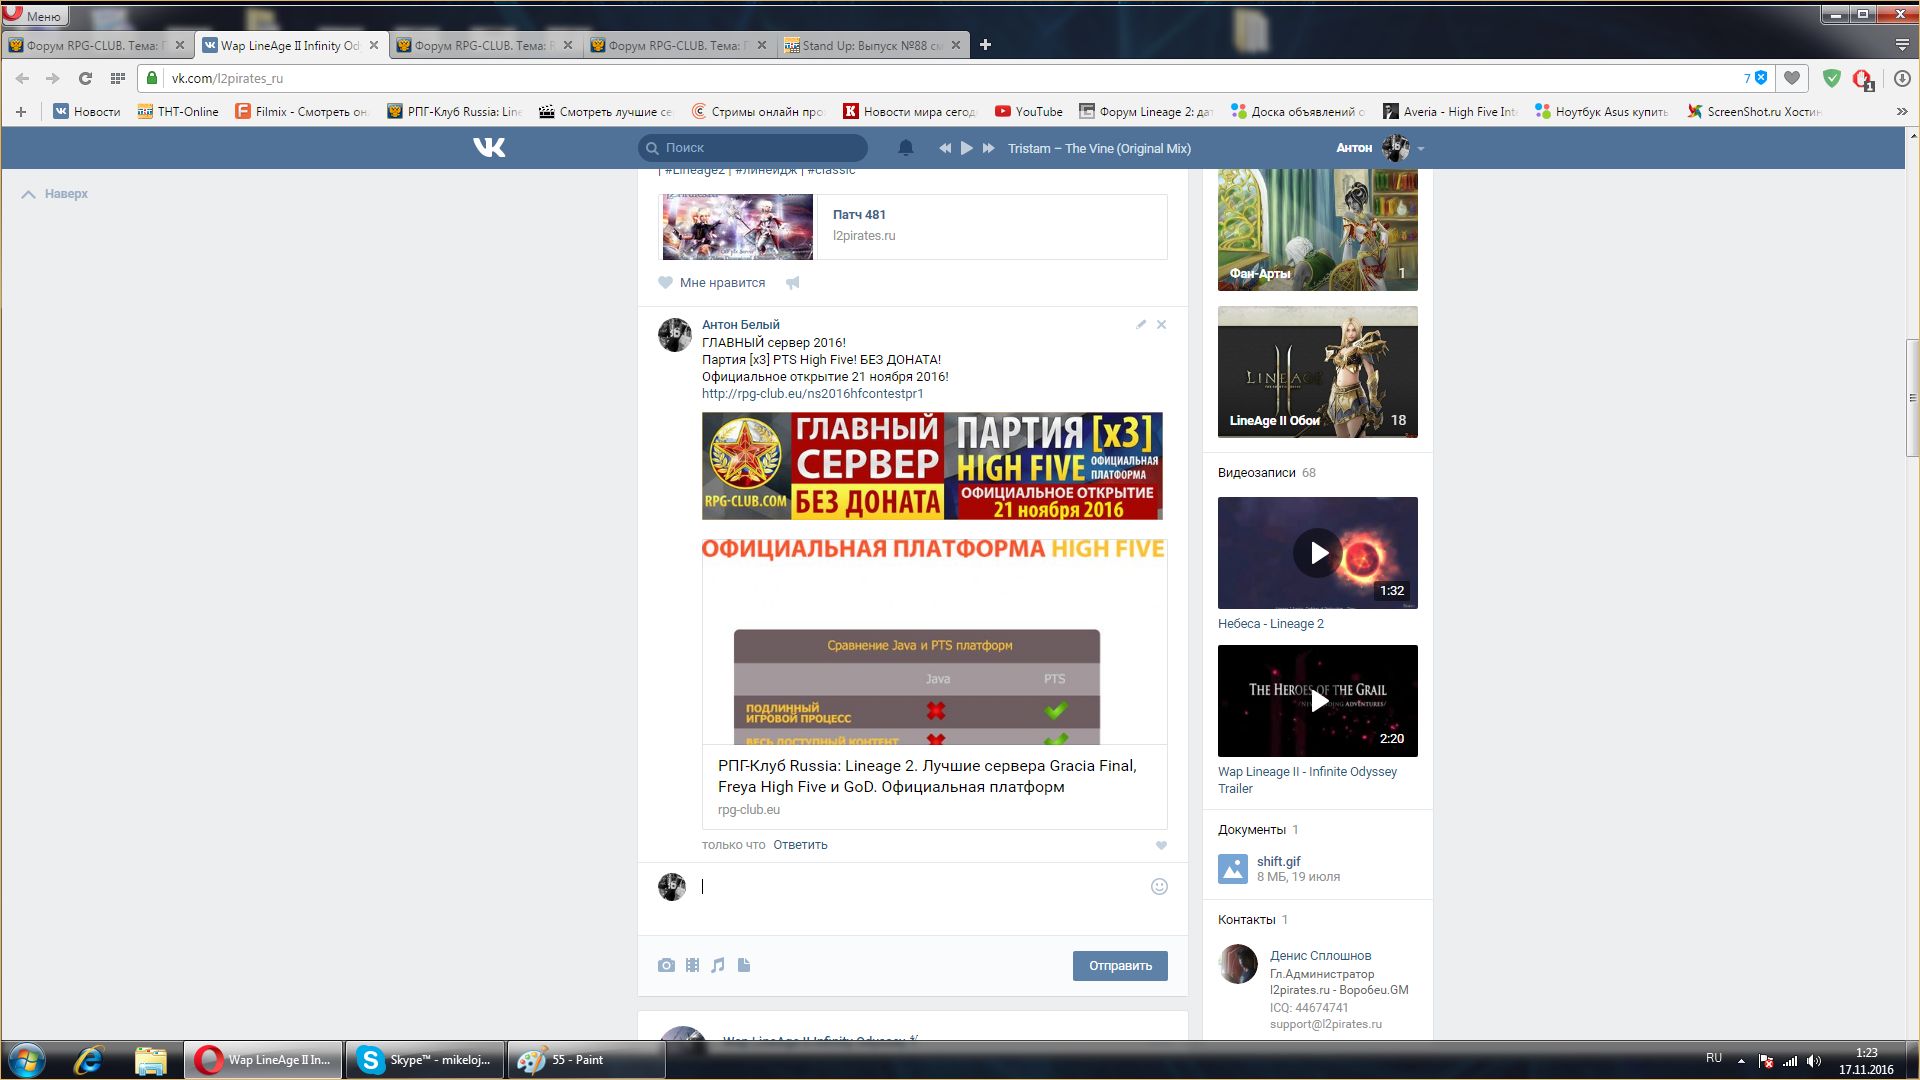Launch Internet Explorer from the taskbar
Image resolution: width=1920 pixels, height=1080 pixels.
point(88,1060)
